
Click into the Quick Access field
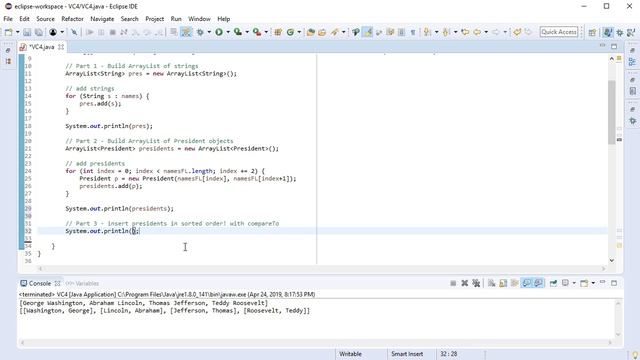tap(559, 32)
